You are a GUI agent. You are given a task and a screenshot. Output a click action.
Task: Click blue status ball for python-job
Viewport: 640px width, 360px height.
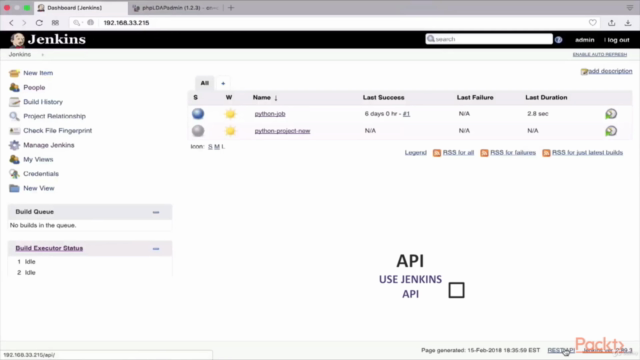point(198,113)
